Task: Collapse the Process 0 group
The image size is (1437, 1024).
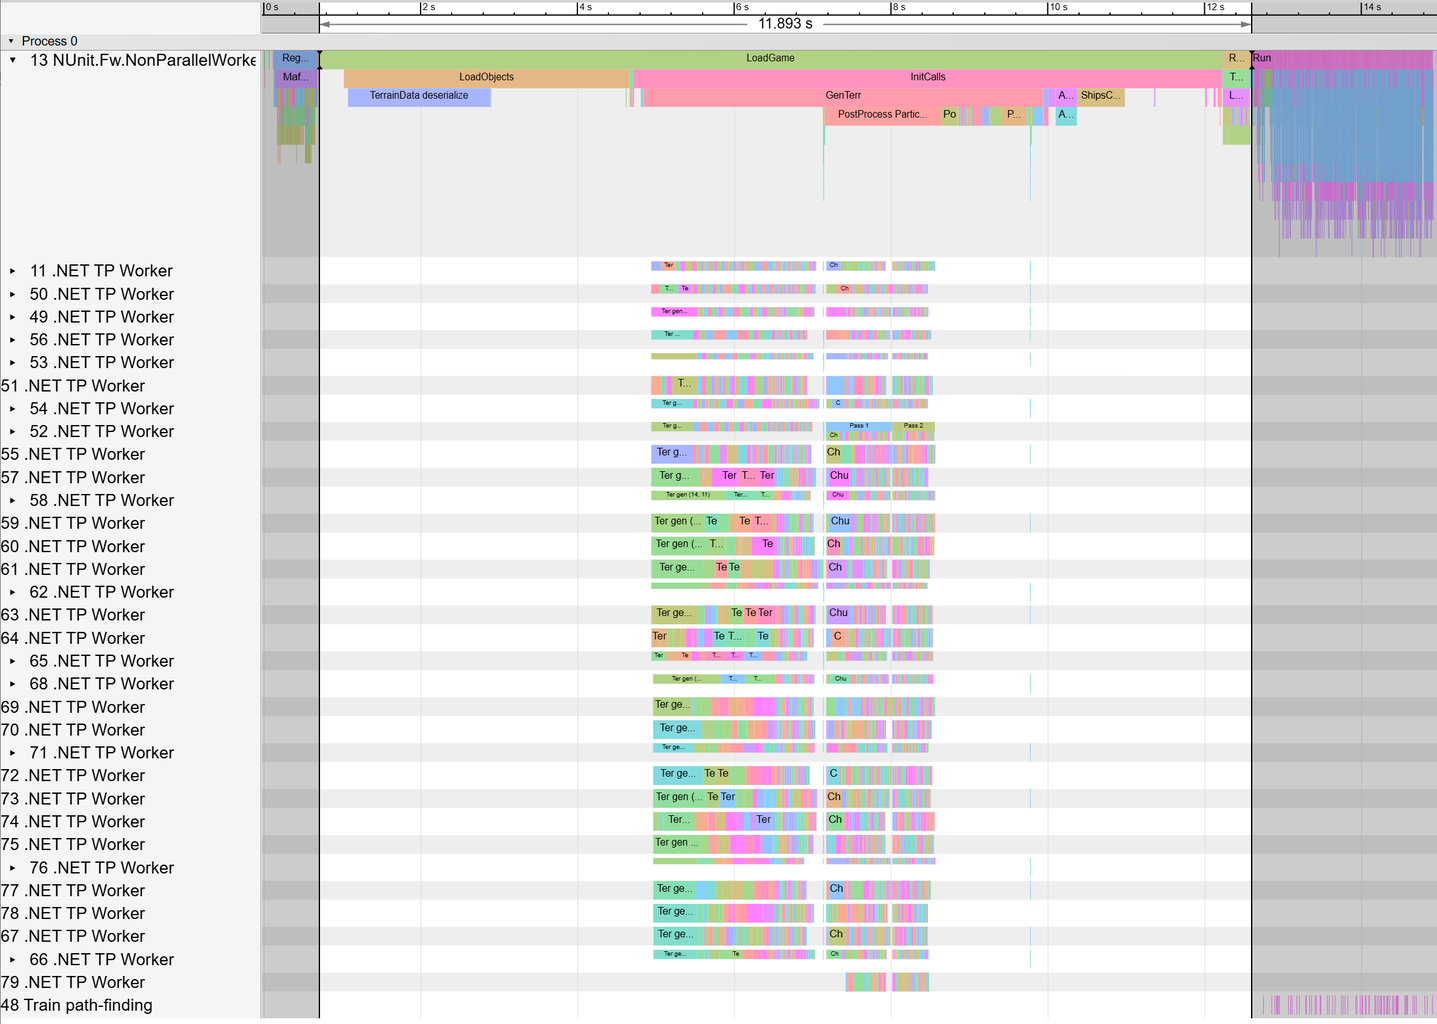Action: [11, 41]
